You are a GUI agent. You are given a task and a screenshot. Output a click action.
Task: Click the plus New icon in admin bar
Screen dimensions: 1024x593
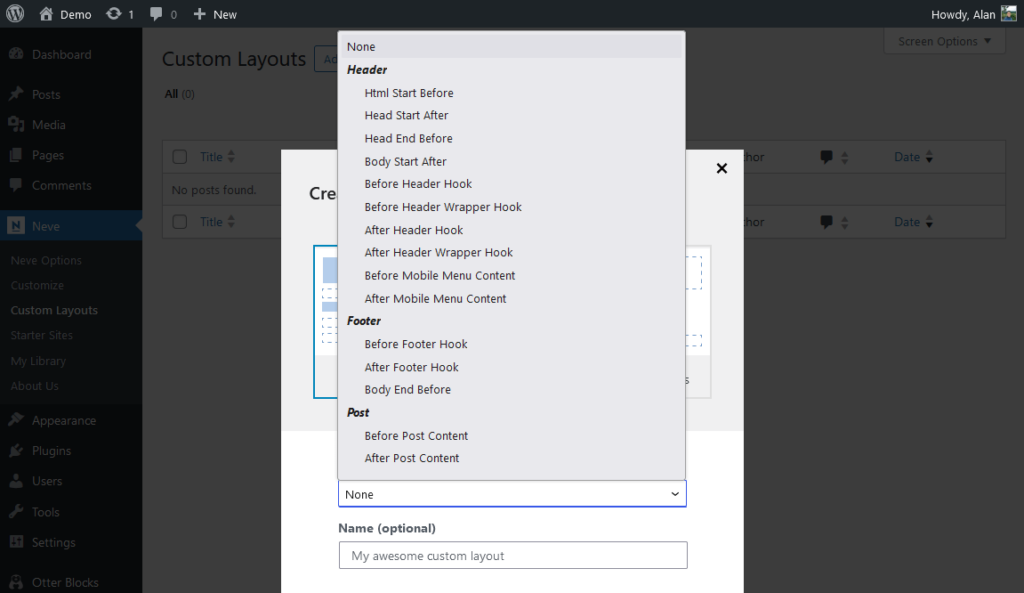[199, 14]
